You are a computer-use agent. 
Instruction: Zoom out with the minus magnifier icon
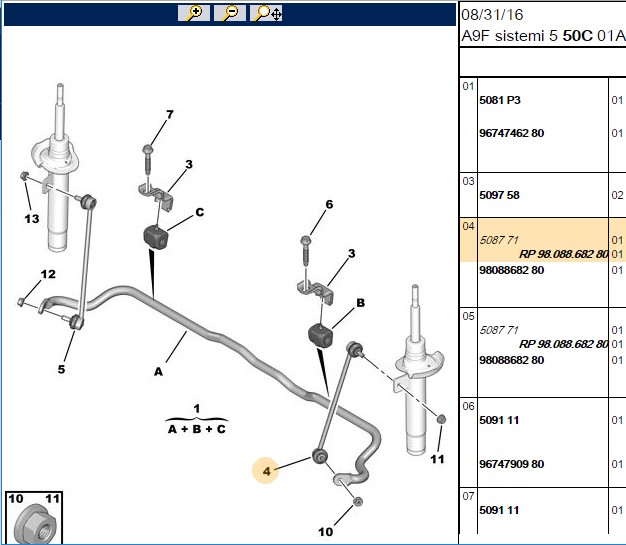click(230, 13)
